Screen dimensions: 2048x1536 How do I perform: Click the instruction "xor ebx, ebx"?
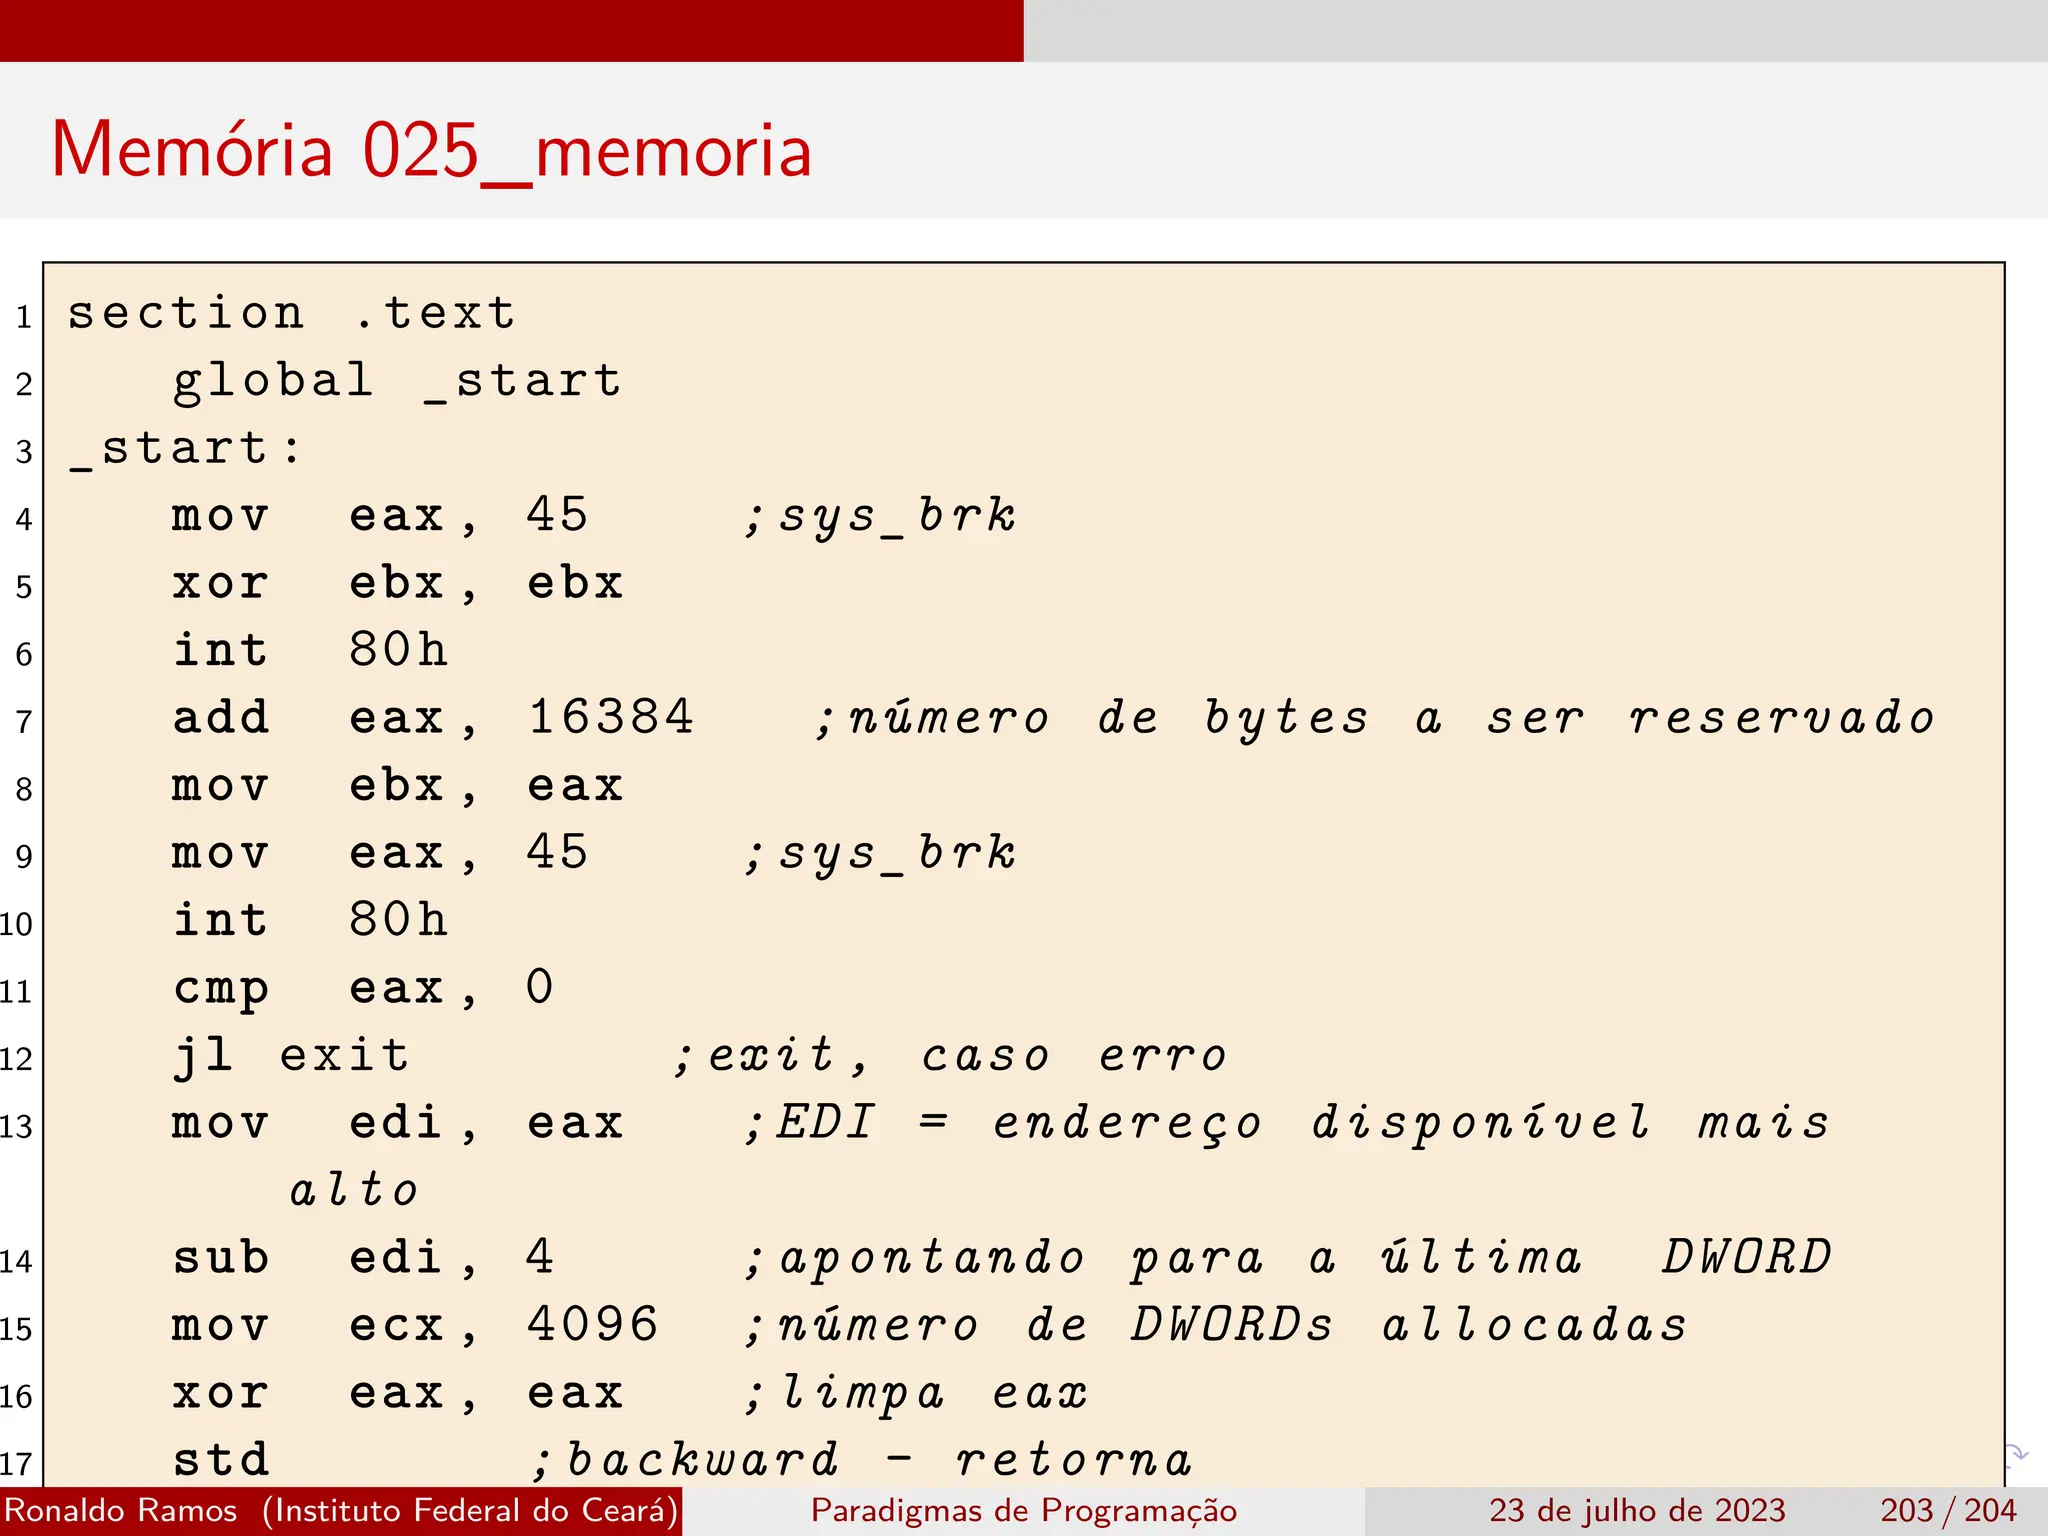pyautogui.click(x=397, y=584)
